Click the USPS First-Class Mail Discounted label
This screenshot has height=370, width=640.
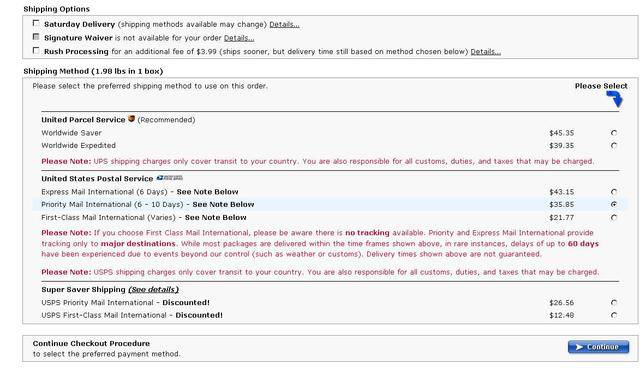pos(132,315)
